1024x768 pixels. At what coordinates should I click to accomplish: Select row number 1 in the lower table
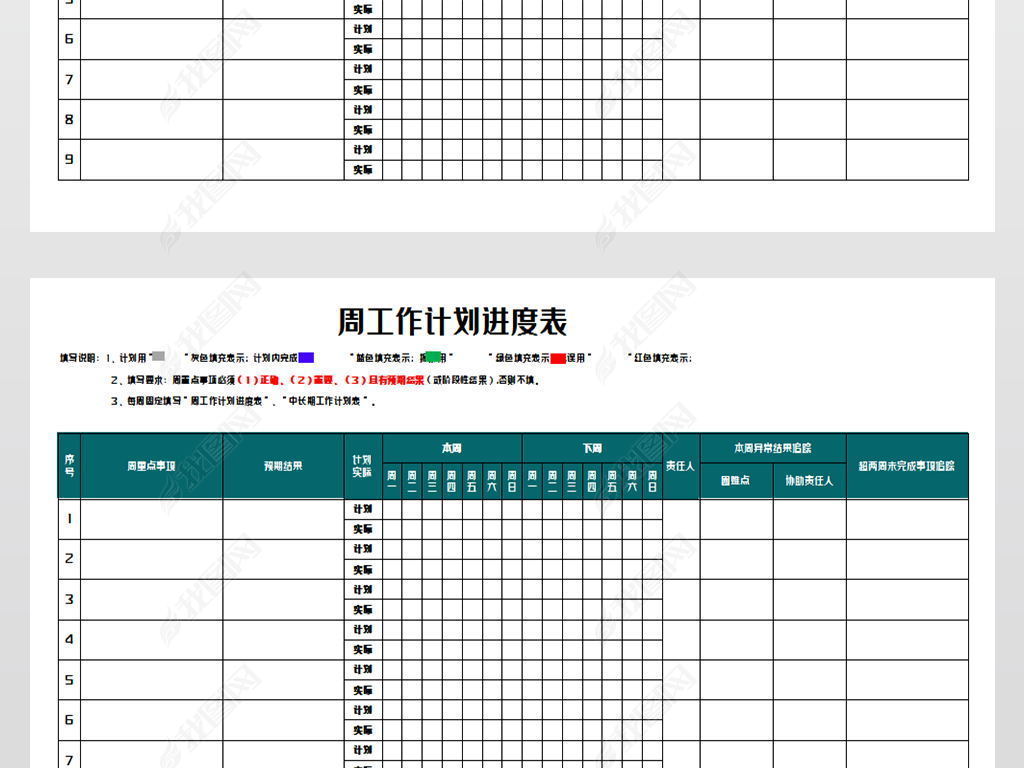[x=69, y=519]
